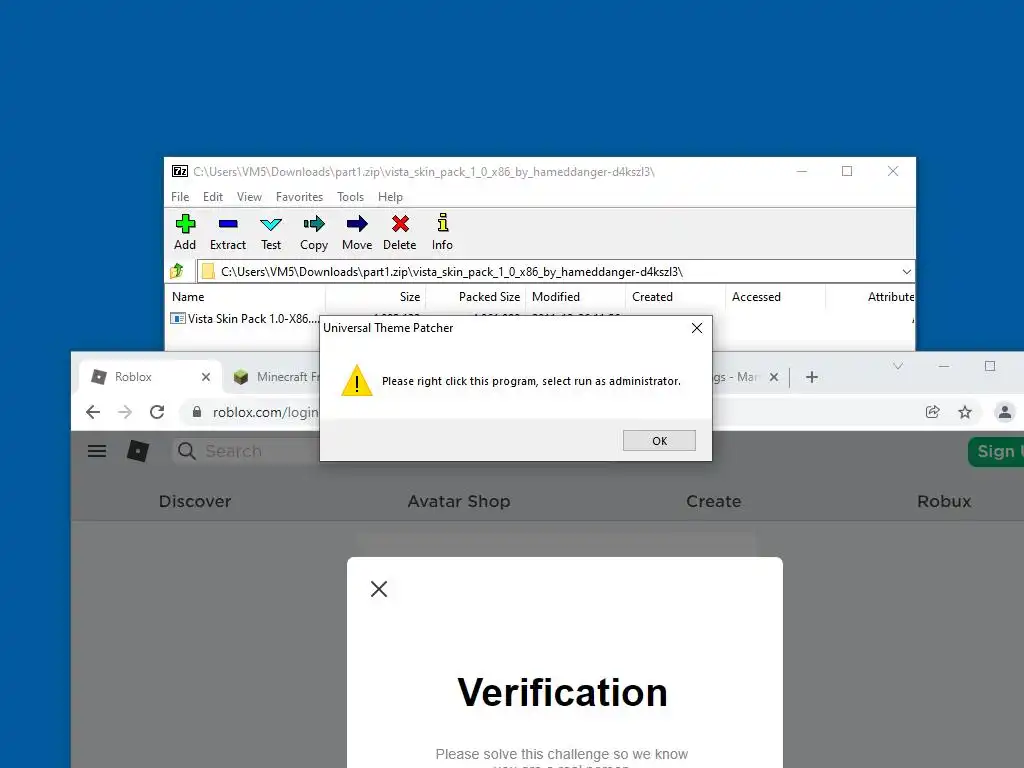Click the Roblox logo on the site header
Screen dimensions: 1024x768
[x=137, y=451]
